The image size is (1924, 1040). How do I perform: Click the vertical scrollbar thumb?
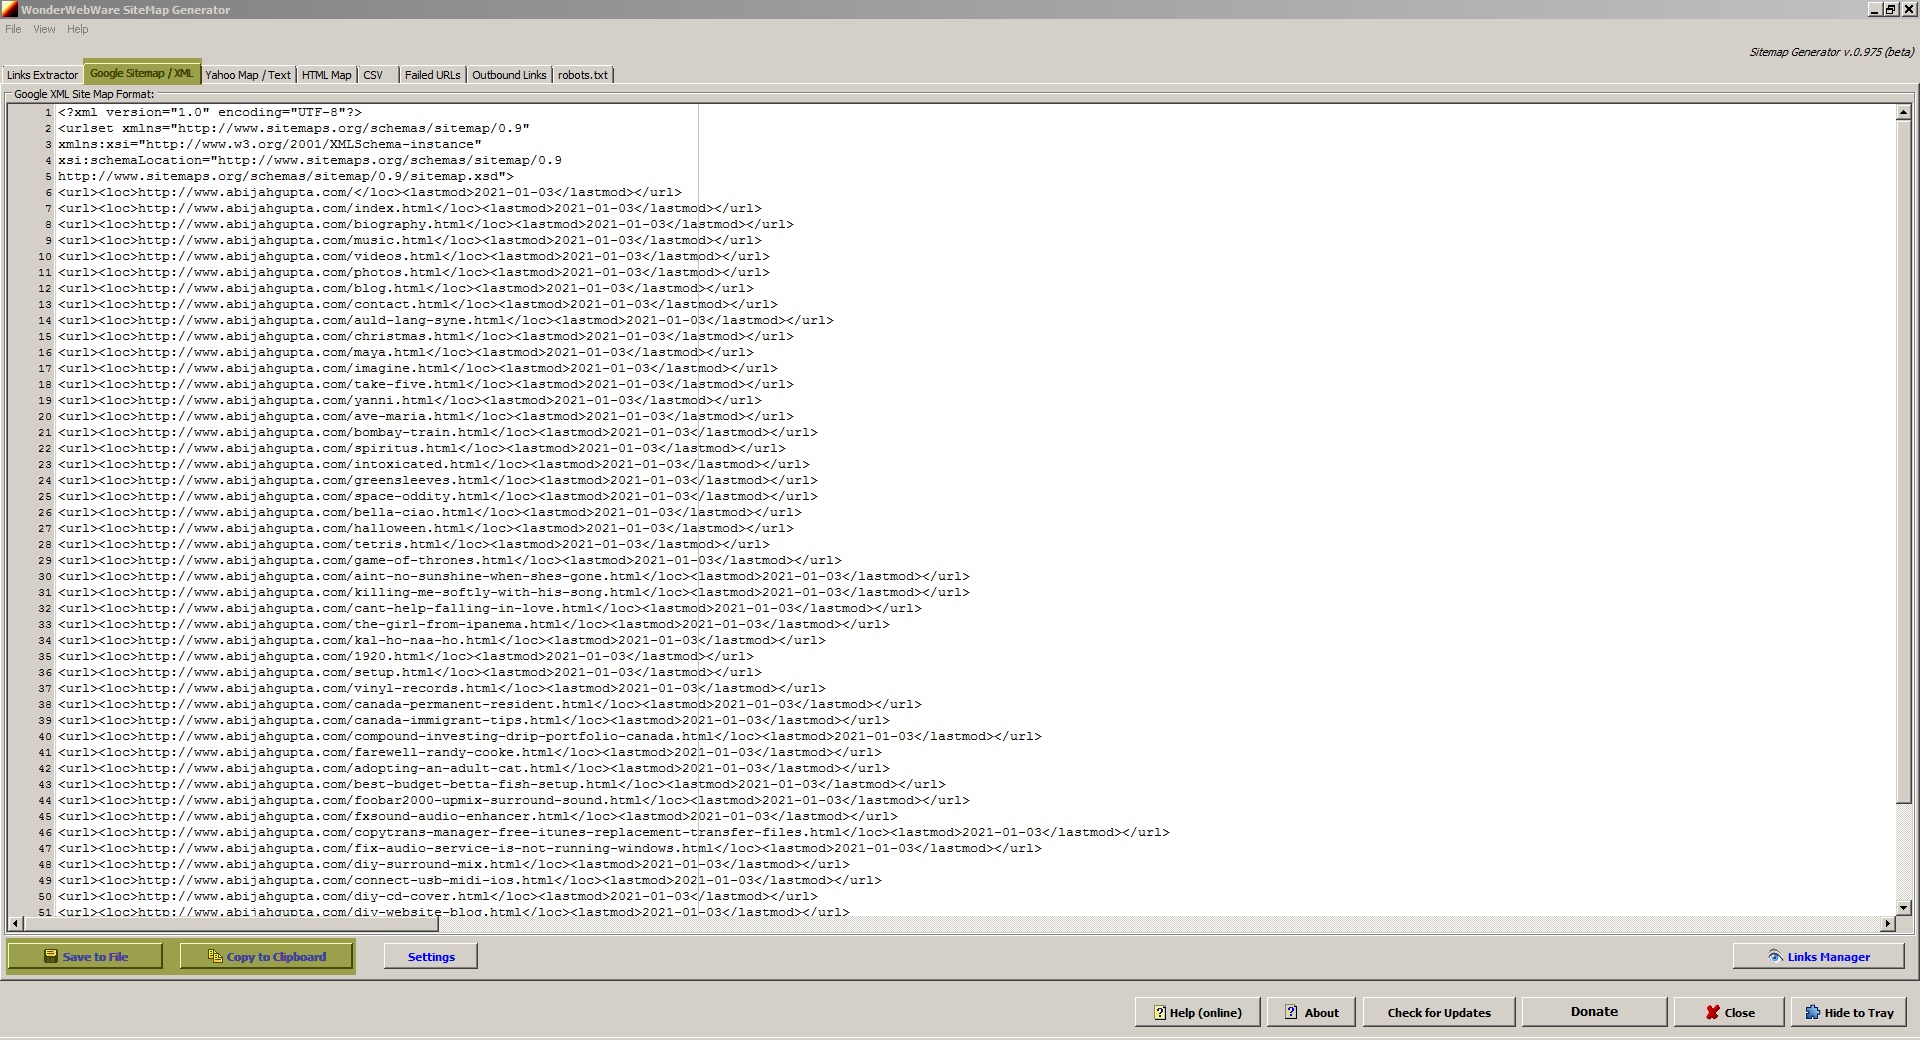click(1904, 462)
